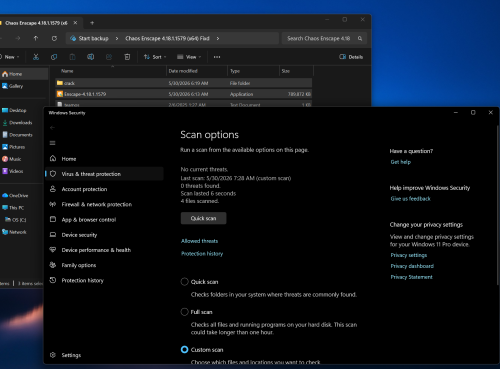Select the crack folder in the file list
The image size is (500, 369).
pos(184,83)
